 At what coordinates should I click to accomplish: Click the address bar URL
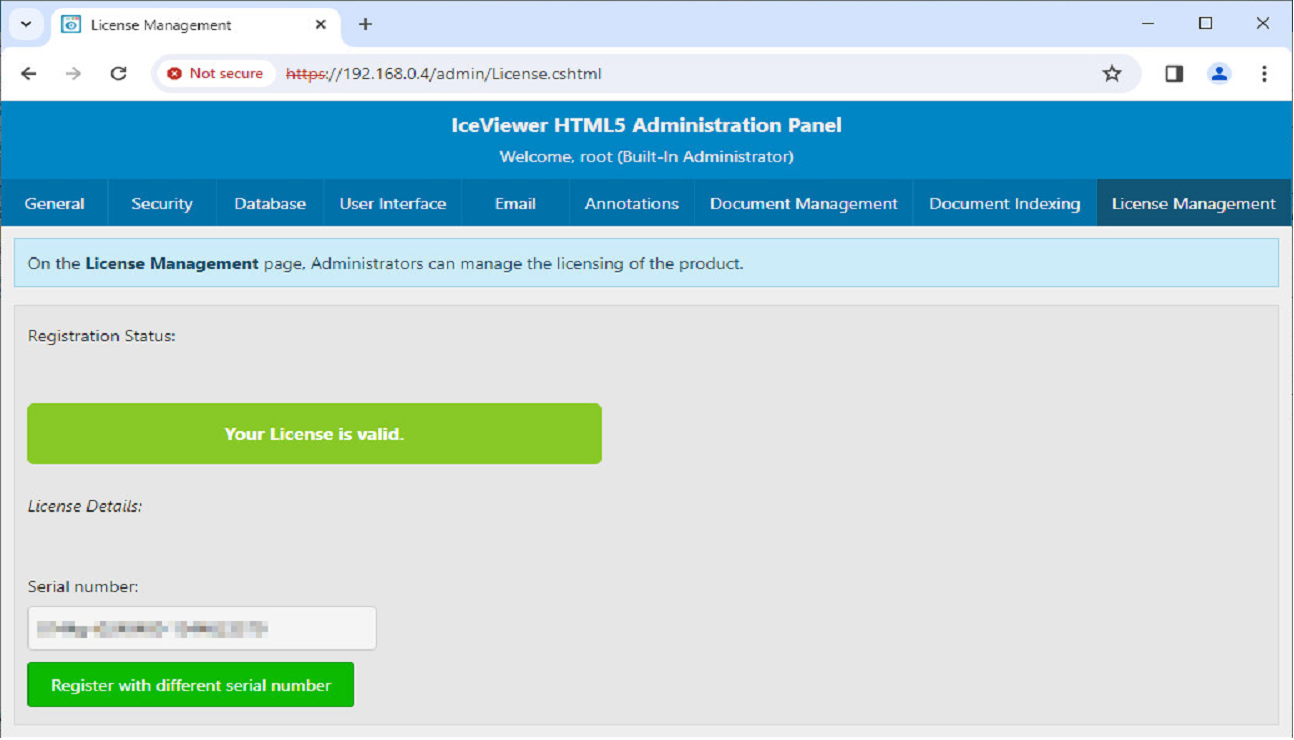(x=444, y=73)
